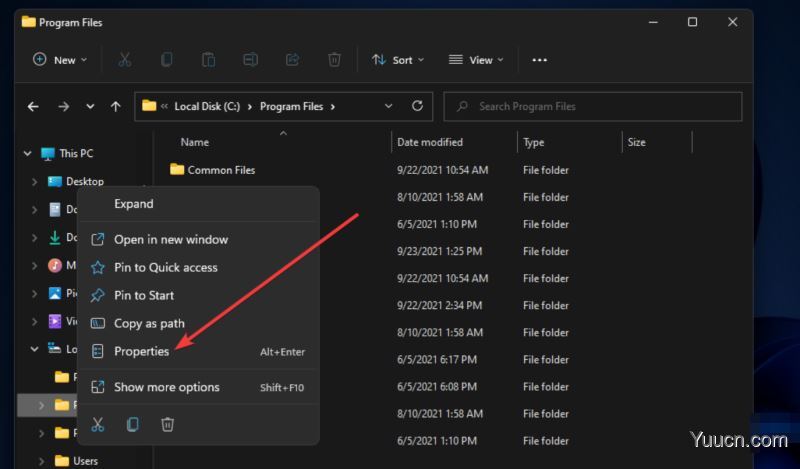Open the View dropdown
Image resolution: width=800 pixels, height=469 pixels.
click(x=476, y=60)
